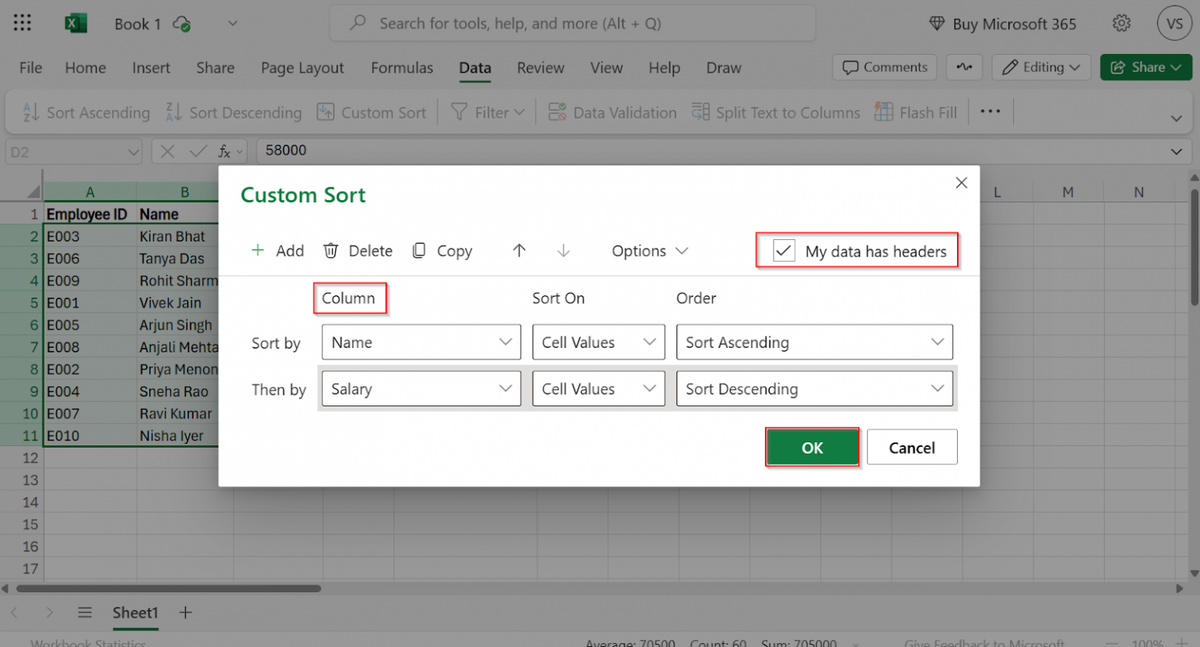1200x647 pixels.
Task: Select the Nisha Iyer cell
Action: pyautogui.click(x=178, y=436)
